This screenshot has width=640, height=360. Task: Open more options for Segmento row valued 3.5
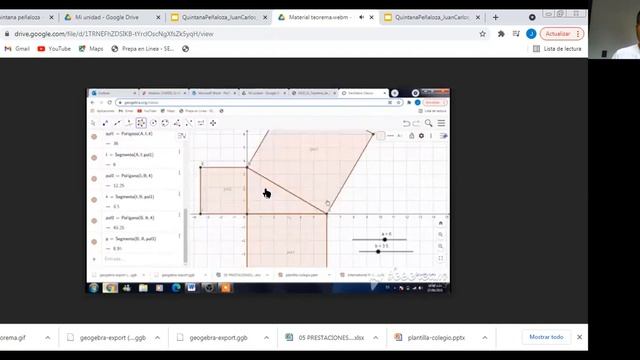pyautogui.click(x=179, y=194)
